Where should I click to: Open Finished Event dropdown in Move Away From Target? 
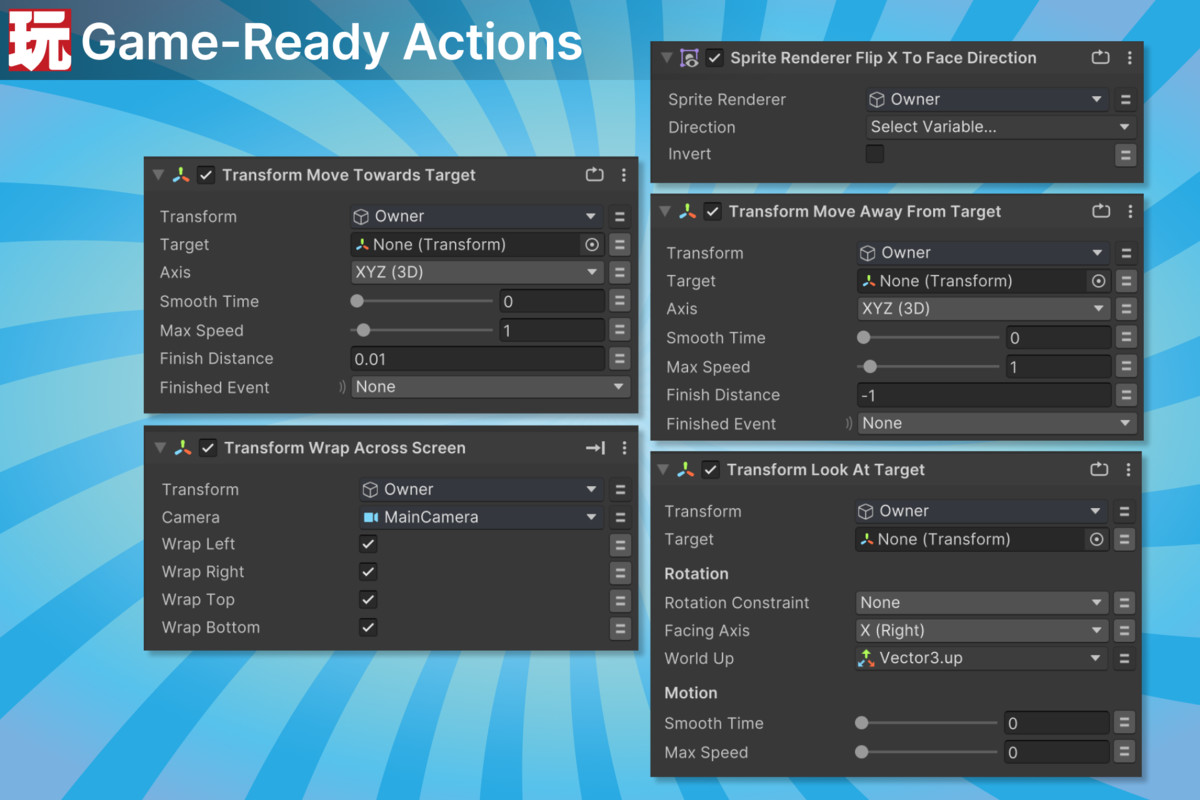pos(997,424)
